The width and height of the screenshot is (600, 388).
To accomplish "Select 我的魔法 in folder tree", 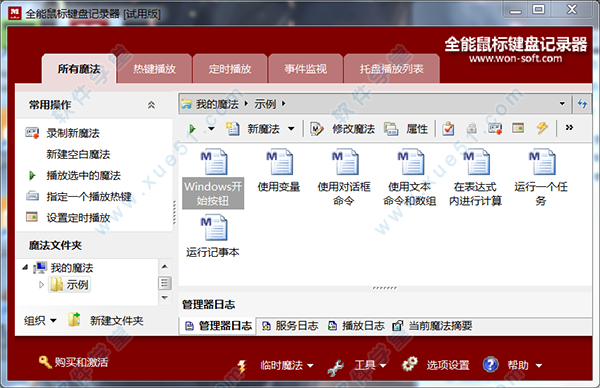I will 72,267.
